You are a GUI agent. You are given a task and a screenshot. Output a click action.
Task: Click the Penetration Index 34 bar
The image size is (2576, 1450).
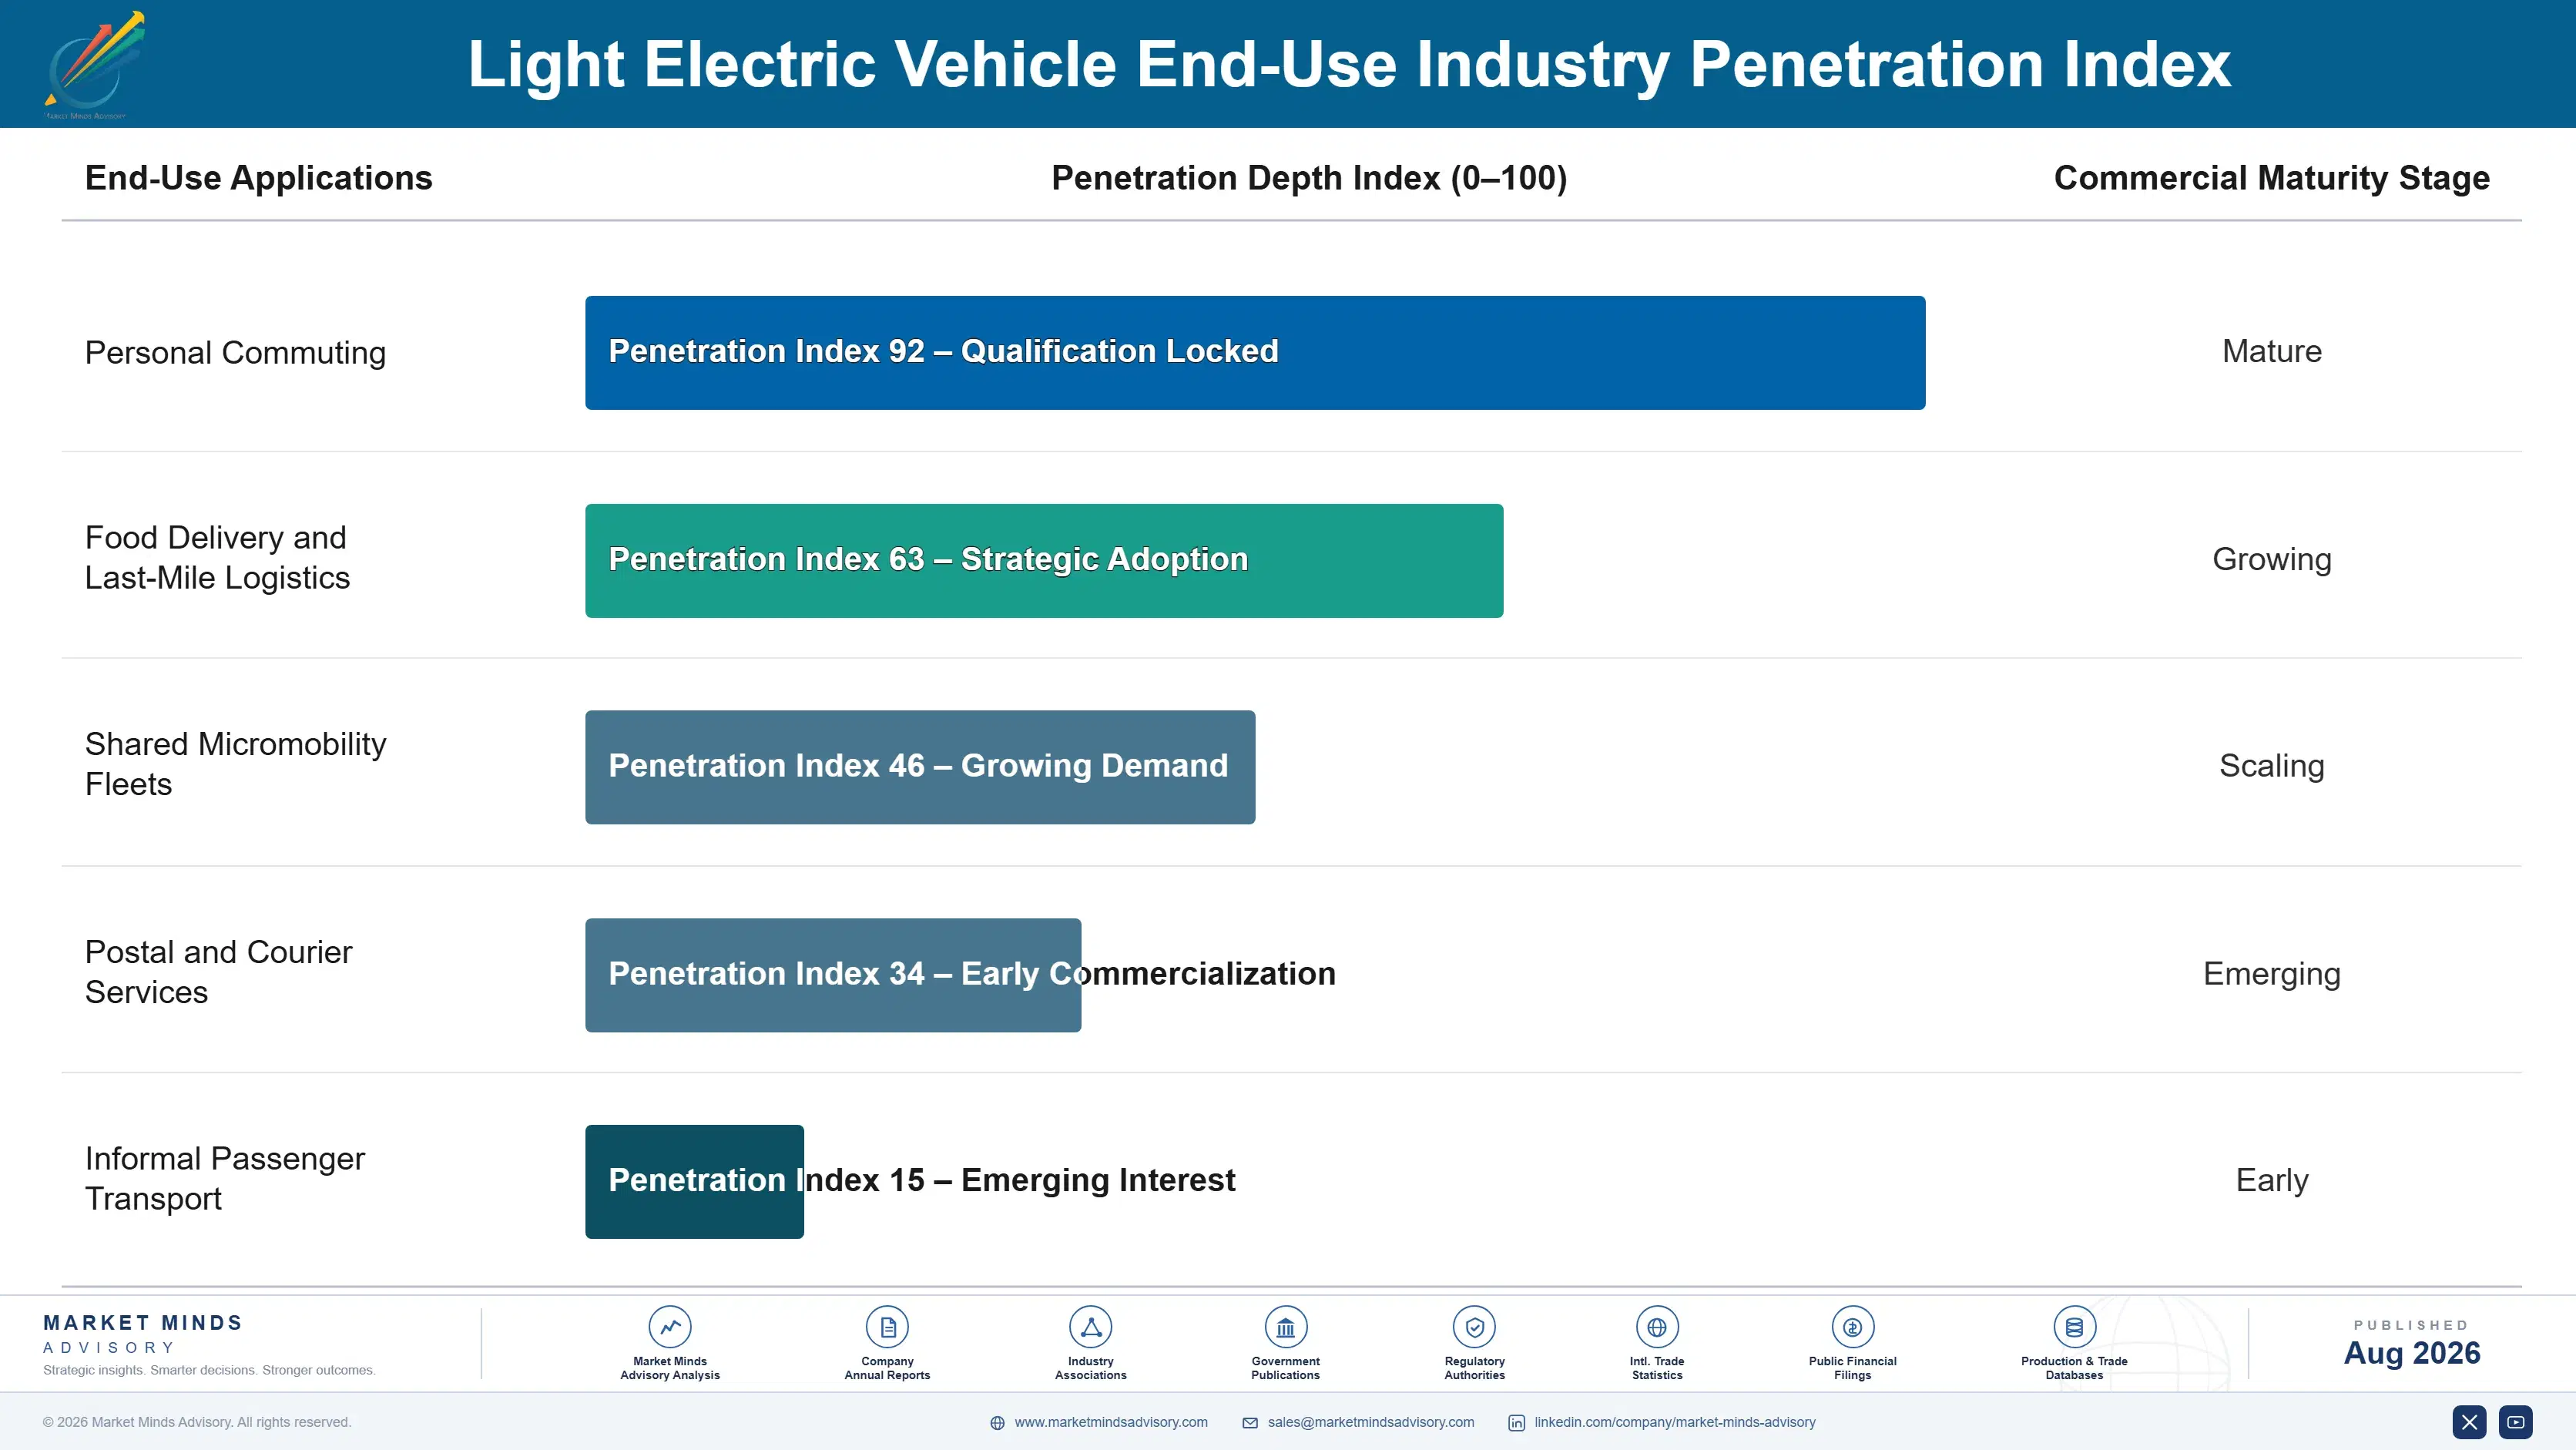(833, 975)
